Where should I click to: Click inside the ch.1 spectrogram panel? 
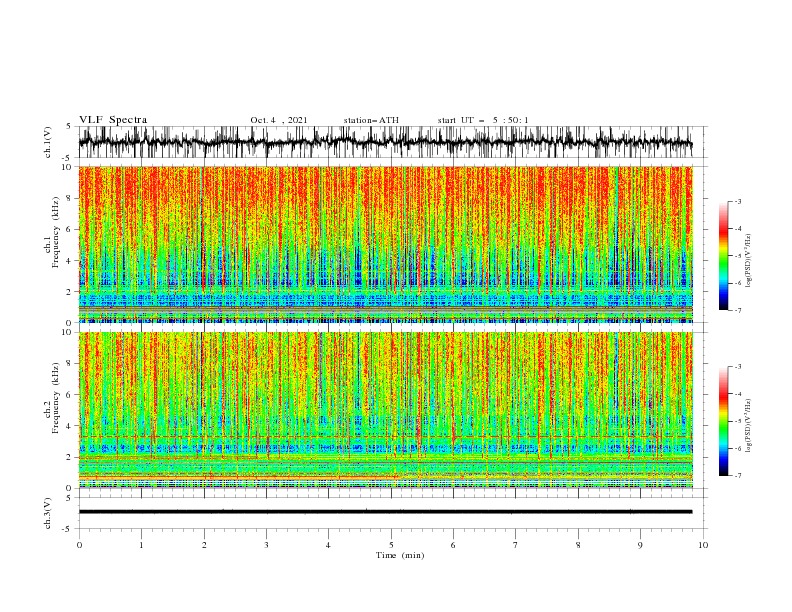(x=385, y=244)
